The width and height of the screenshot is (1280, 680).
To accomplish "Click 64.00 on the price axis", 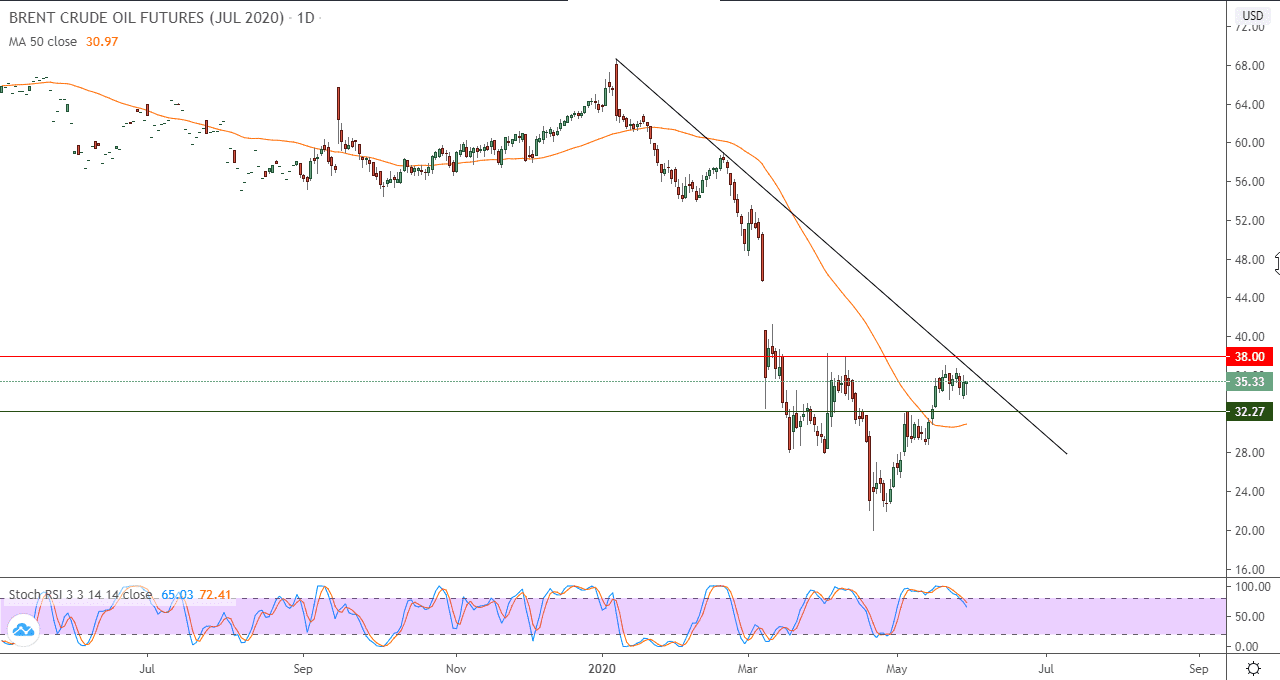I will click(1250, 104).
